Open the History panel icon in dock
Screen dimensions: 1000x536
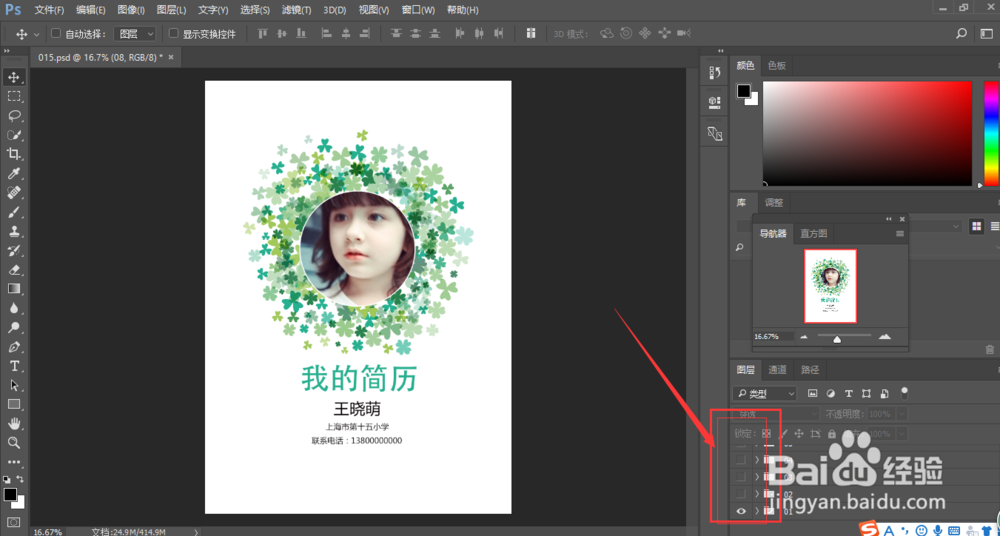coord(715,73)
